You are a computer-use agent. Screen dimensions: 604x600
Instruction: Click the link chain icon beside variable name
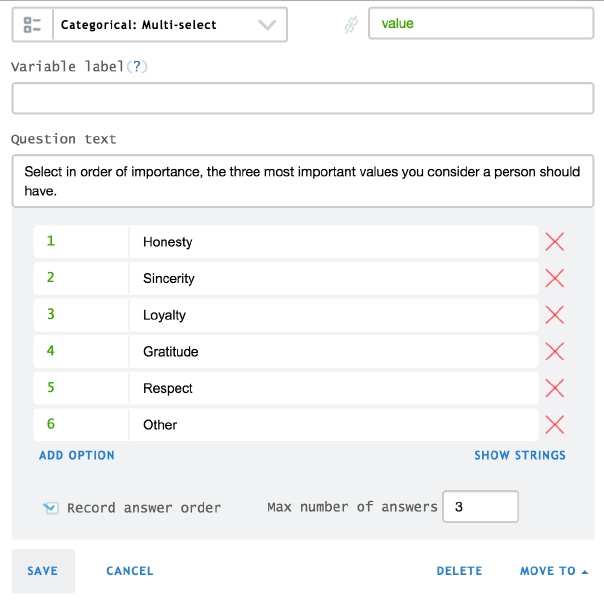[351, 25]
